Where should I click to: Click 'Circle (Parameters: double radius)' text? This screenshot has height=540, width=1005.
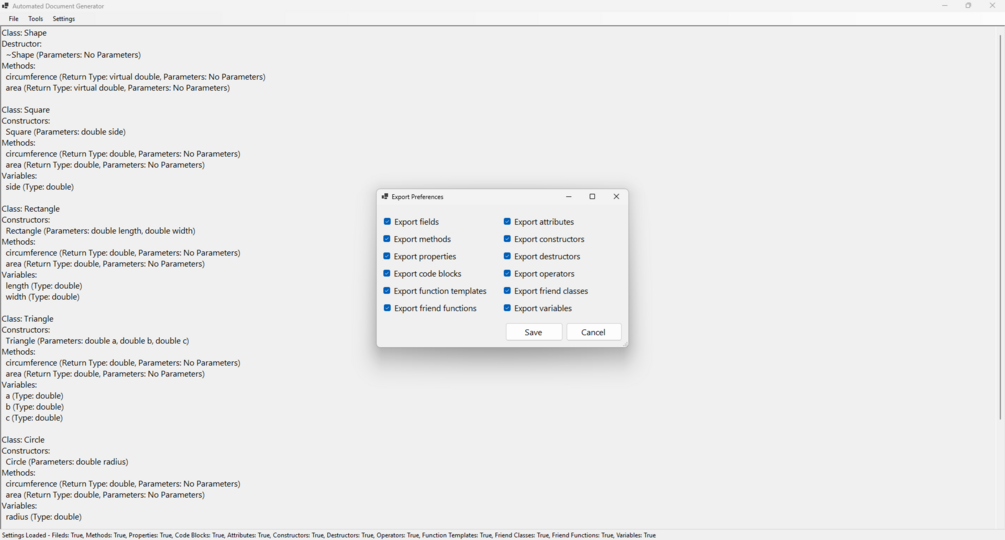(67, 461)
